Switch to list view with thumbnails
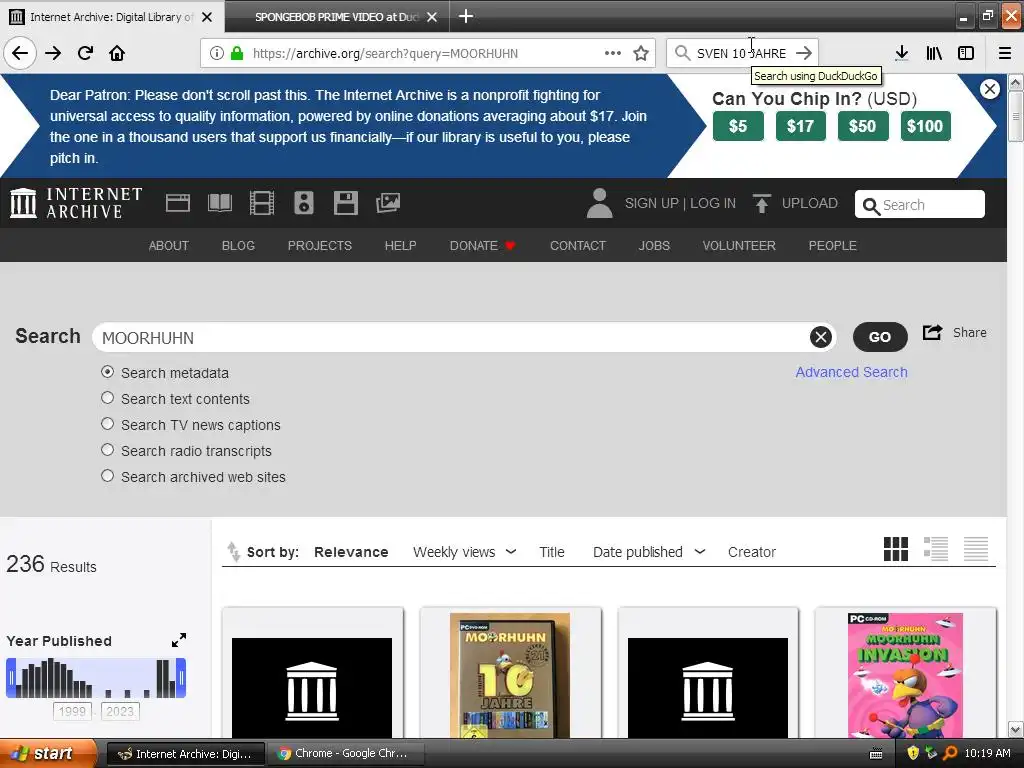This screenshot has width=1024, height=768. pos(935,549)
